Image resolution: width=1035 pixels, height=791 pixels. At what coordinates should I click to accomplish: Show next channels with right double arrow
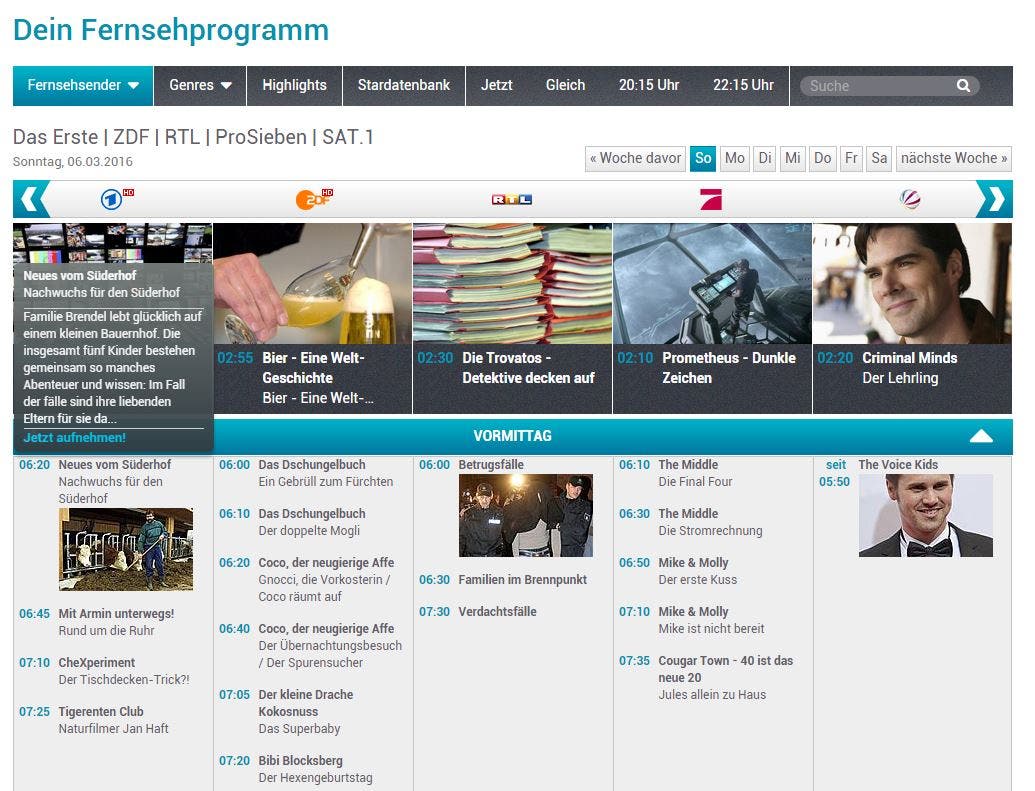coord(994,199)
